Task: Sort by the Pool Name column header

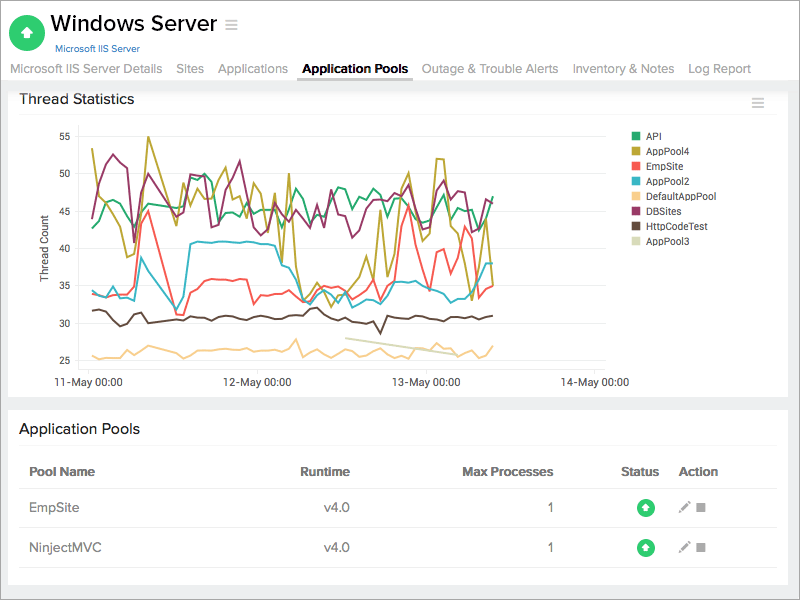Action: coord(62,472)
